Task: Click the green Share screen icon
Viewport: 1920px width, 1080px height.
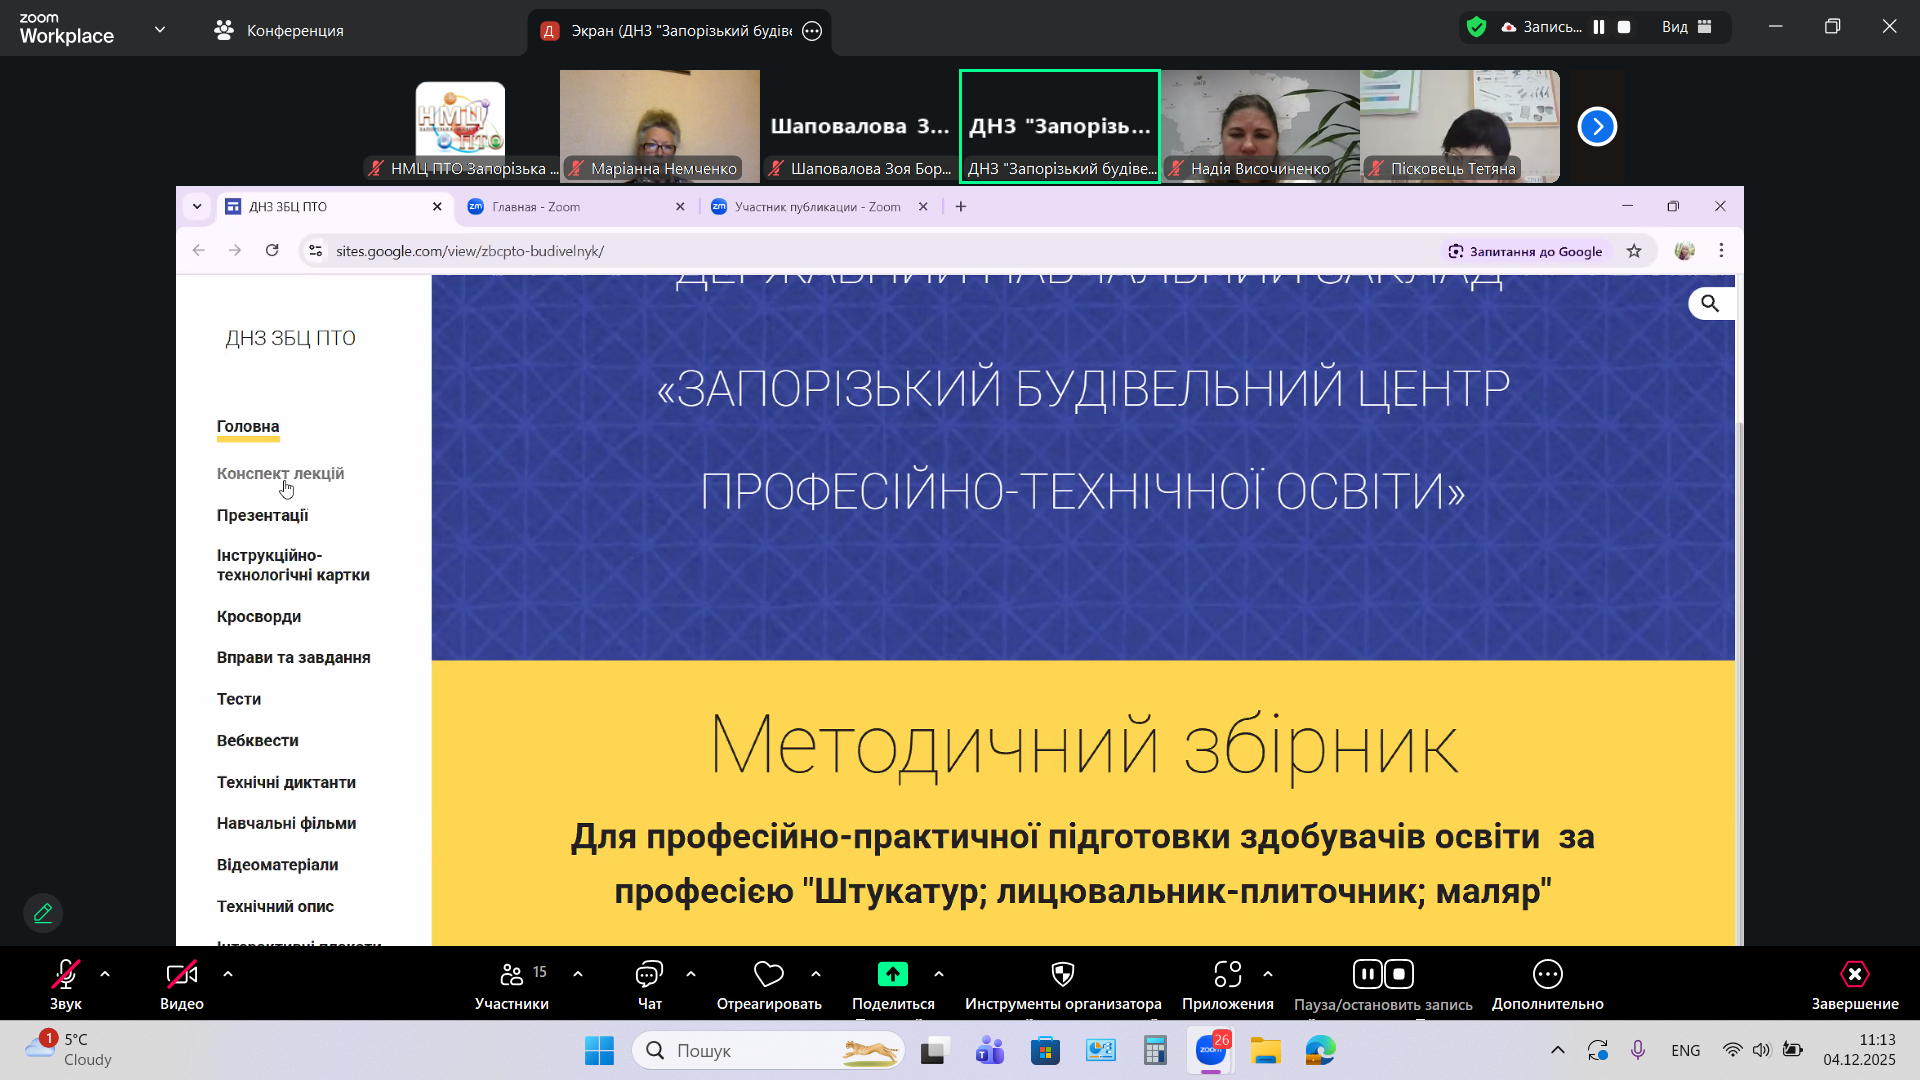Action: tap(893, 974)
